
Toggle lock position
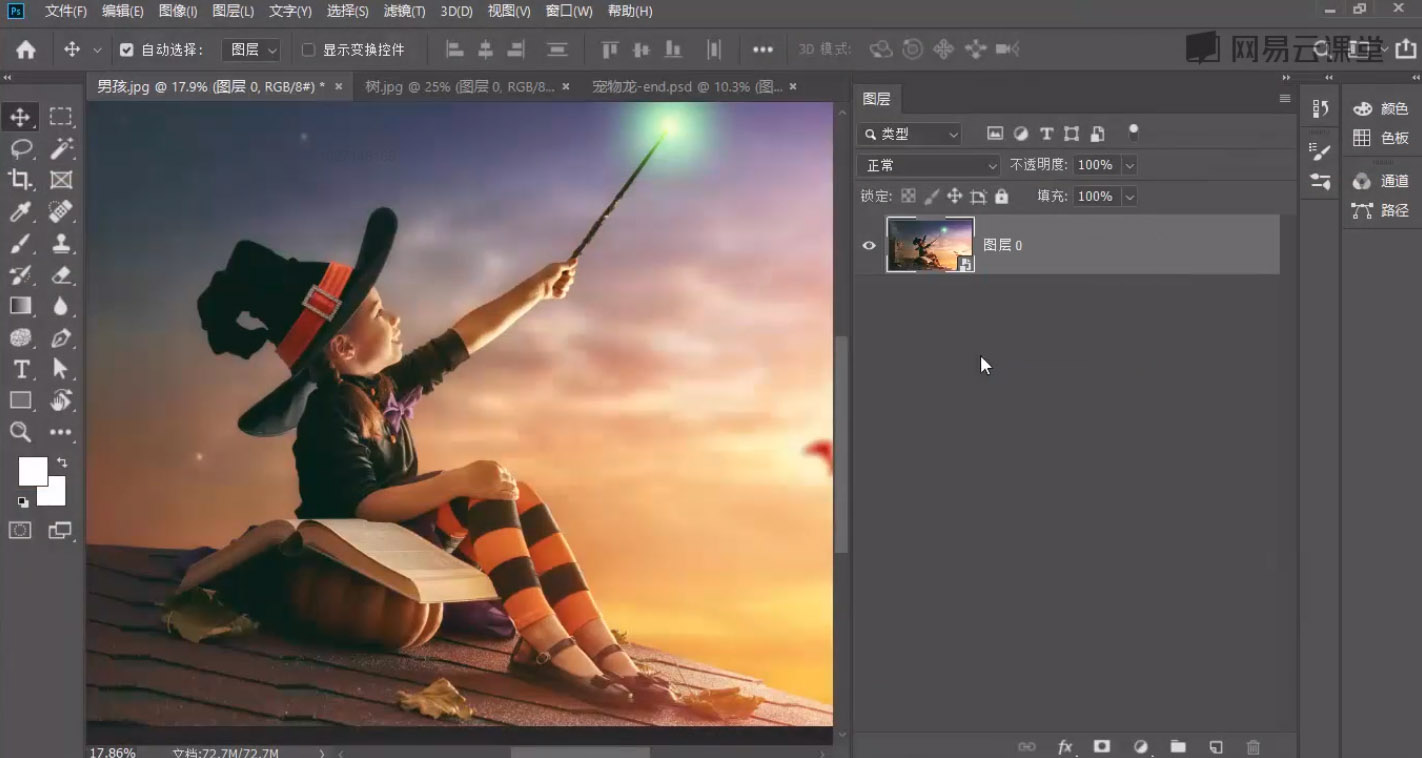point(955,196)
